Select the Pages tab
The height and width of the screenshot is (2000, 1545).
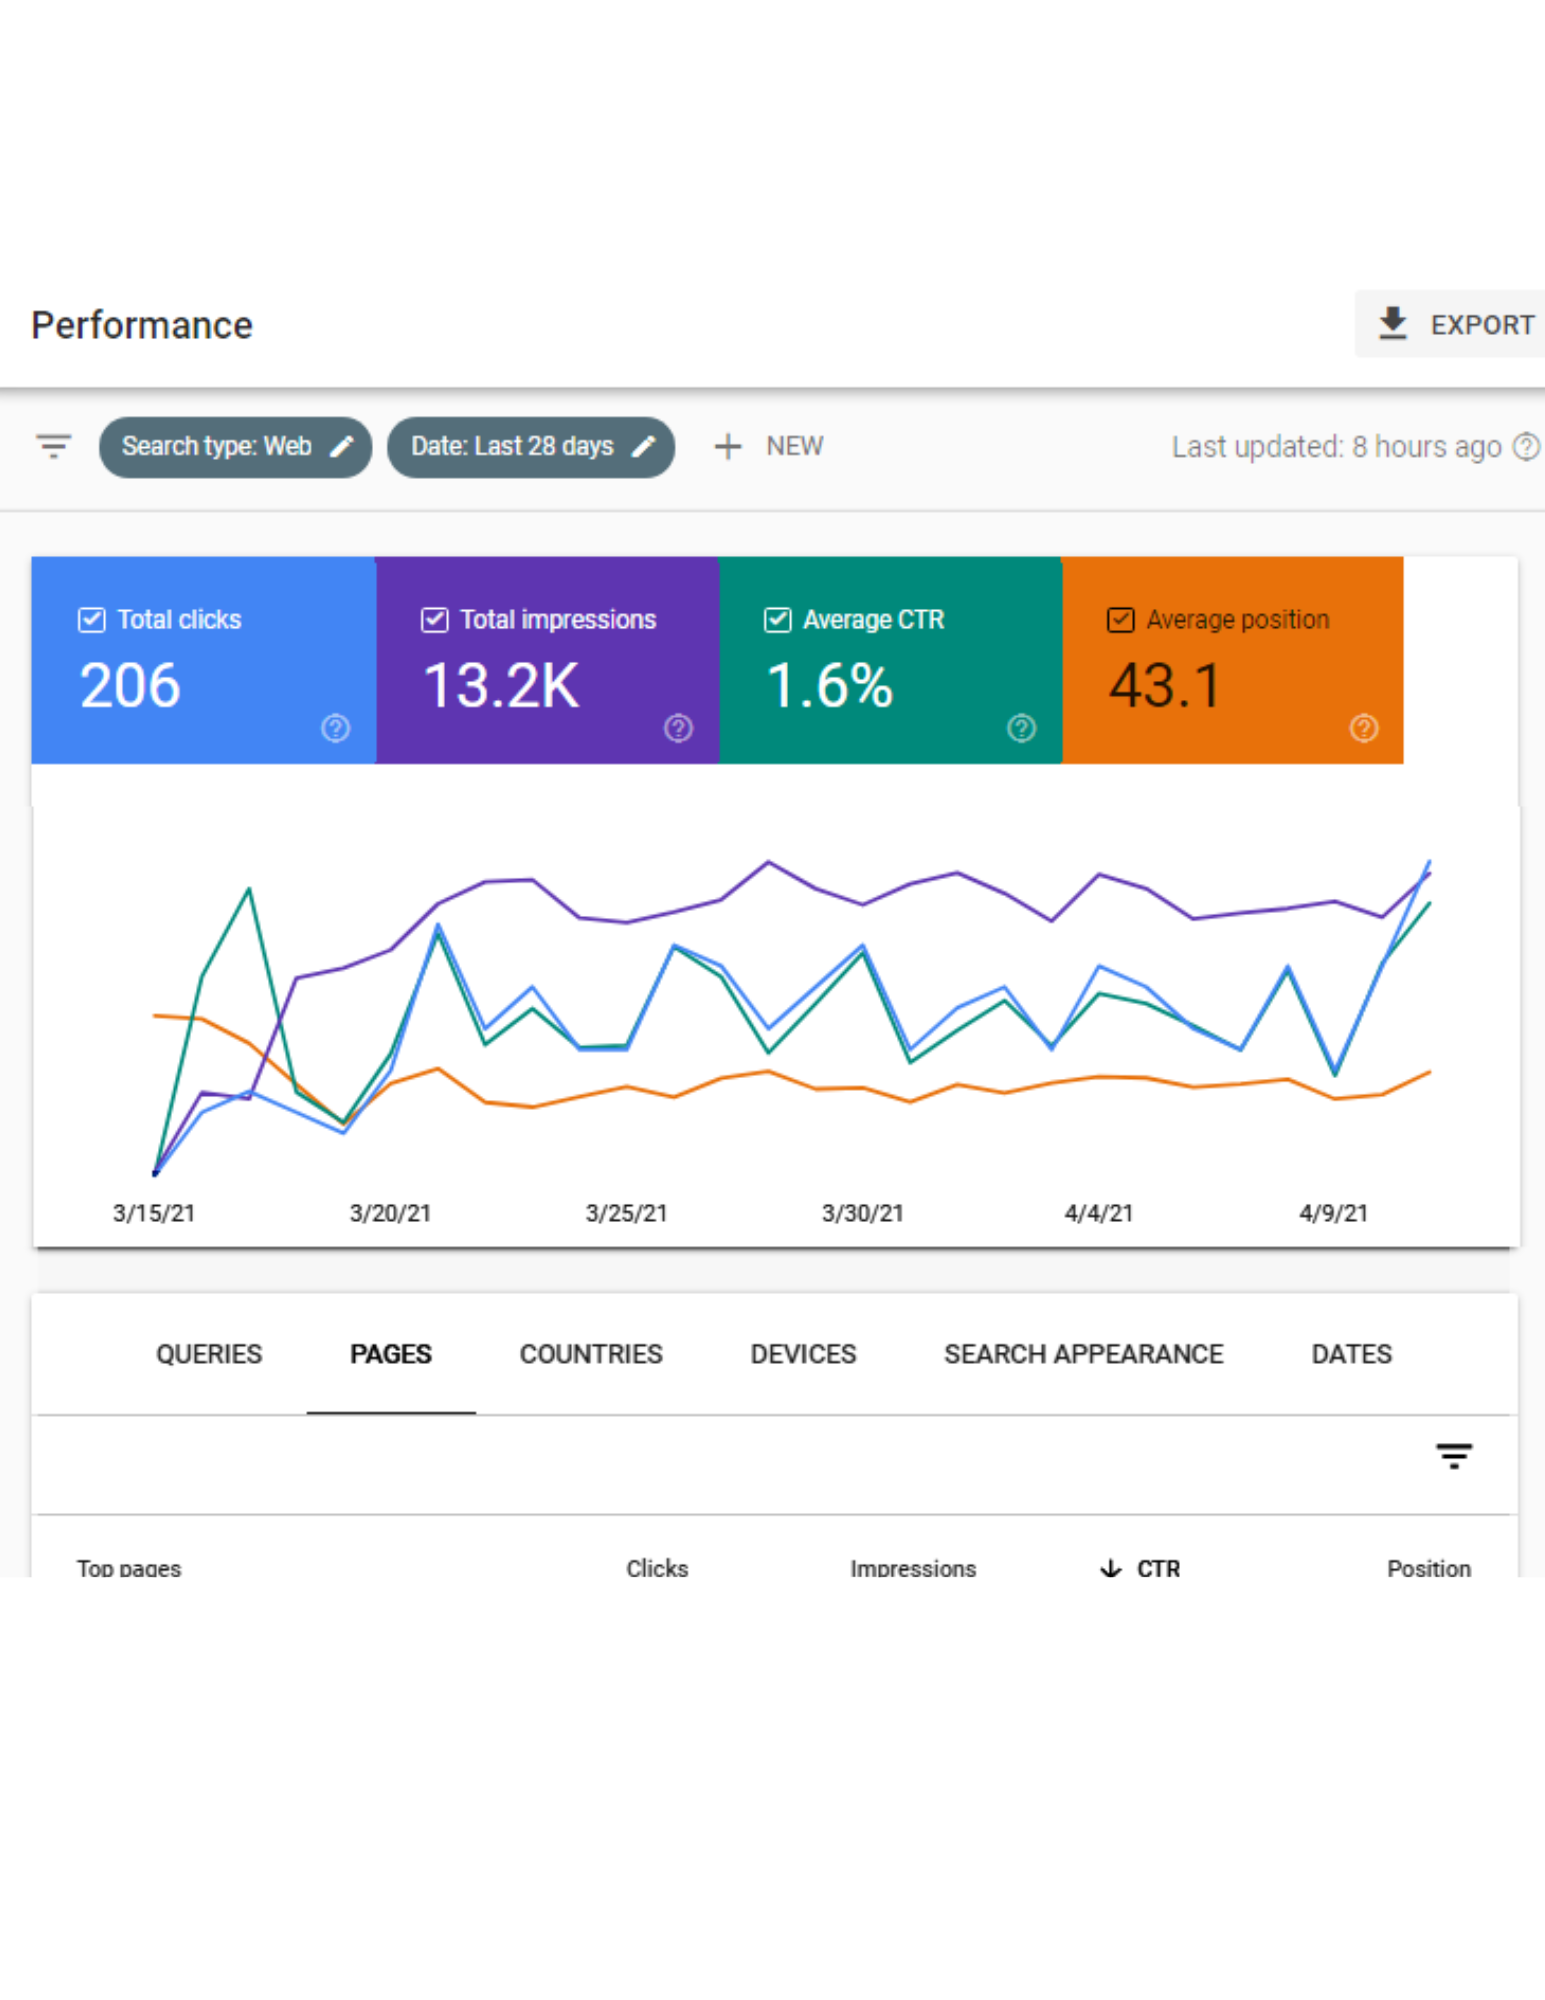point(391,1354)
